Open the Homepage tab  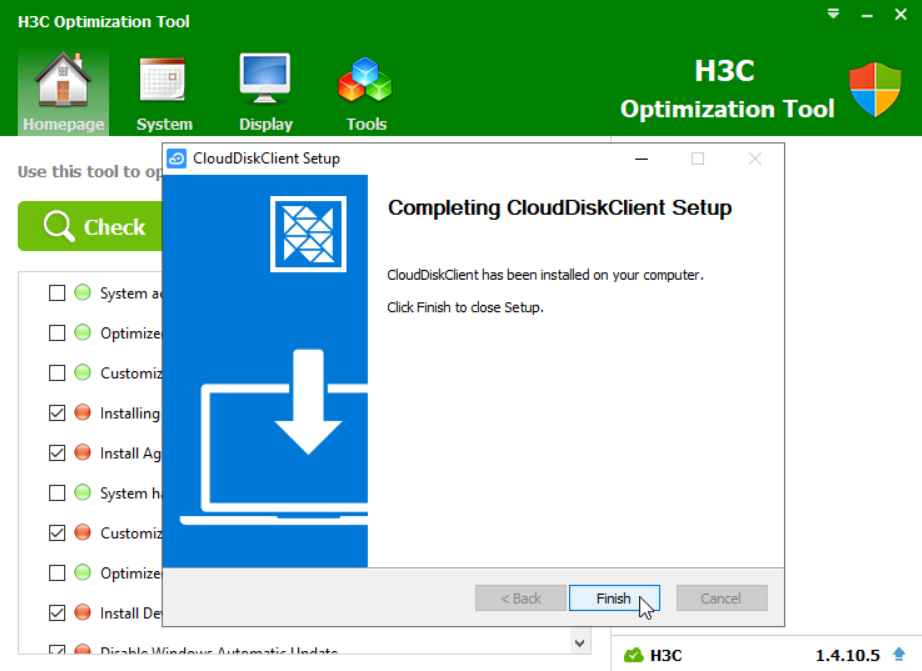point(64,92)
